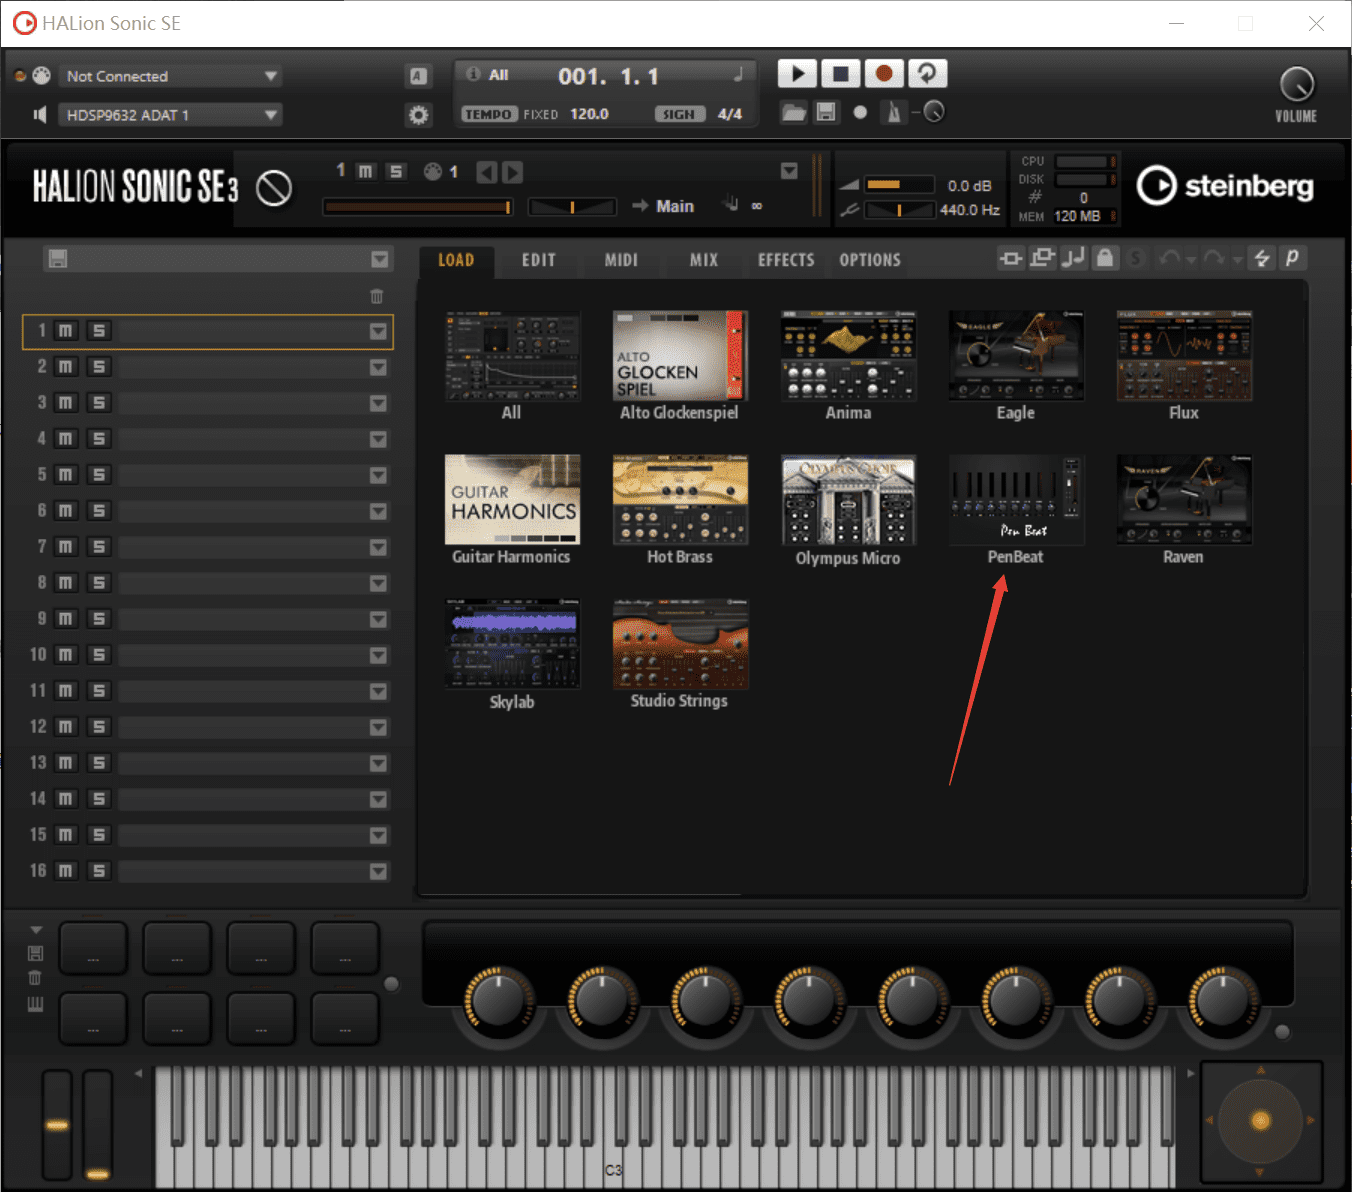This screenshot has width=1352, height=1192.
Task: Click the pad save icon
Action: [35, 954]
